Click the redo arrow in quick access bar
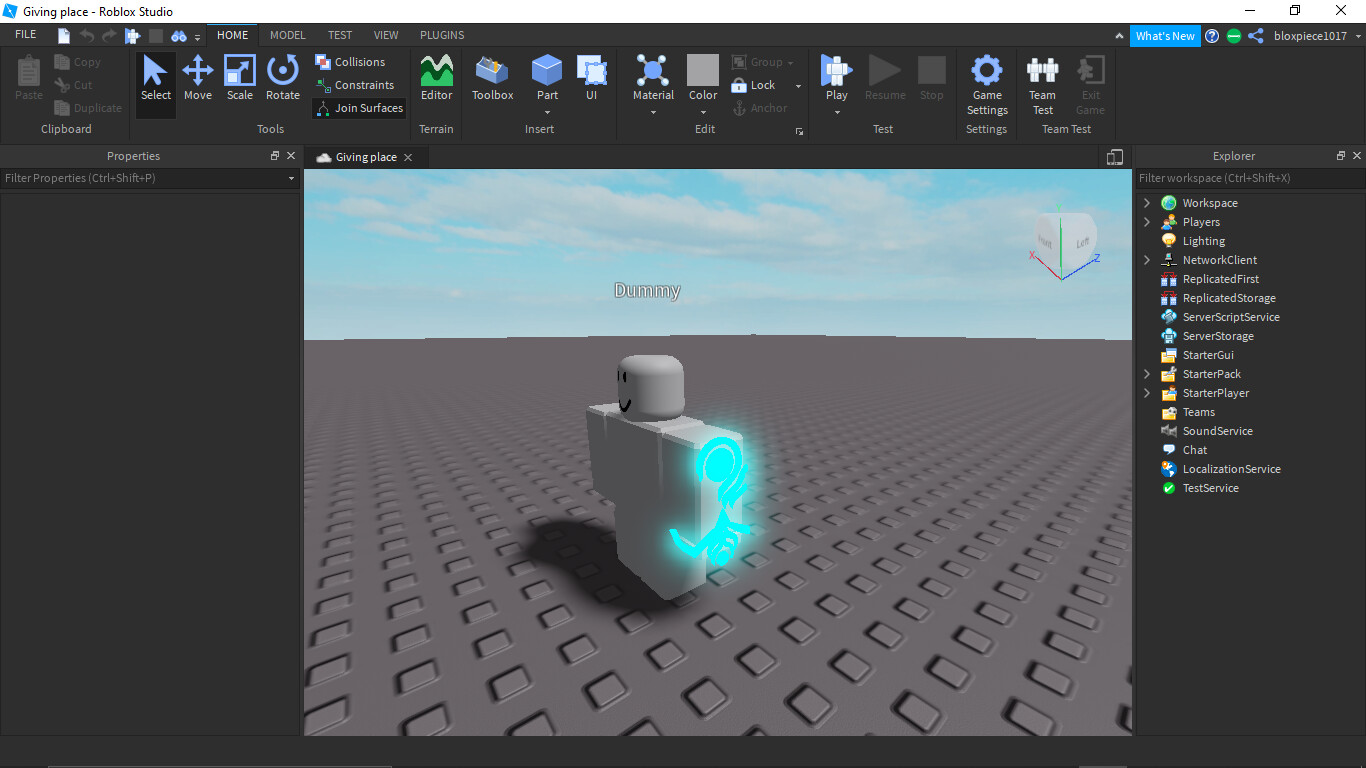Viewport: 1366px width, 768px height. 109,36
